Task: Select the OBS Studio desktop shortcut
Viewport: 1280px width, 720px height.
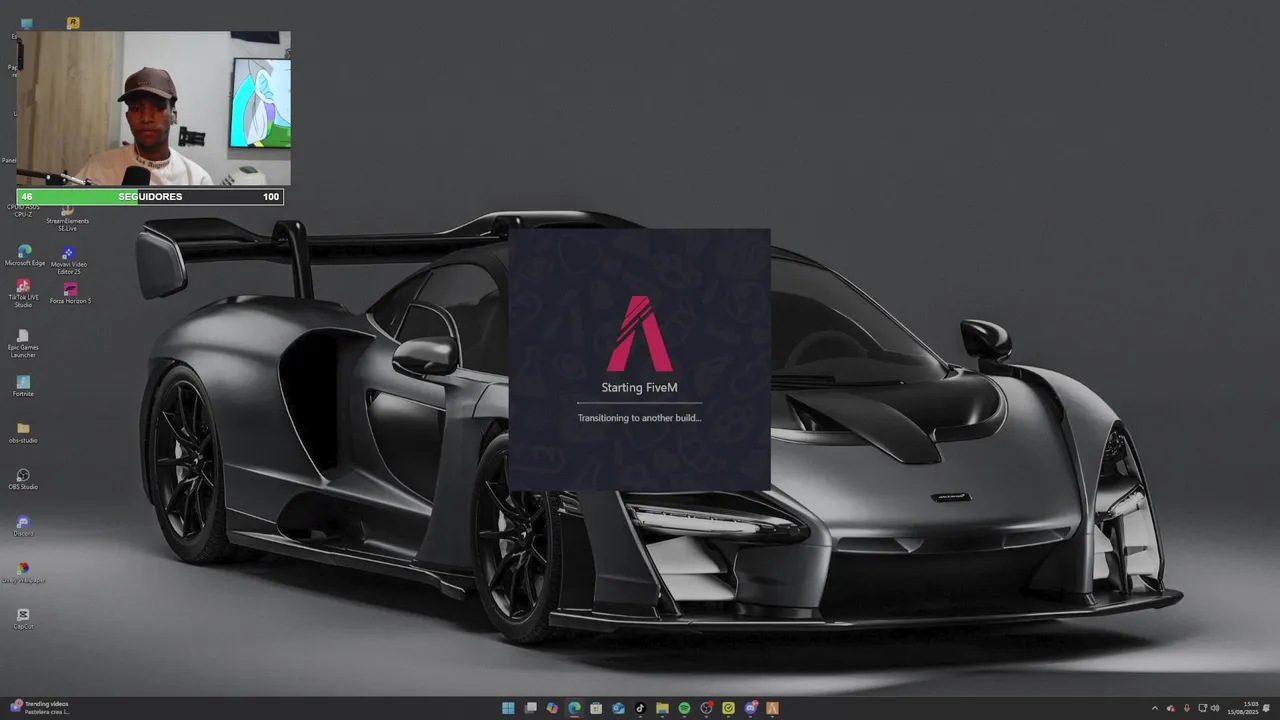Action: pyautogui.click(x=23, y=479)
